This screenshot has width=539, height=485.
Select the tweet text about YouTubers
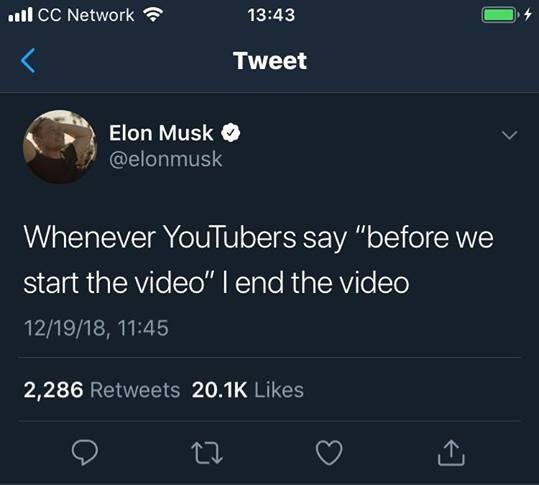(x=258, y=260)
